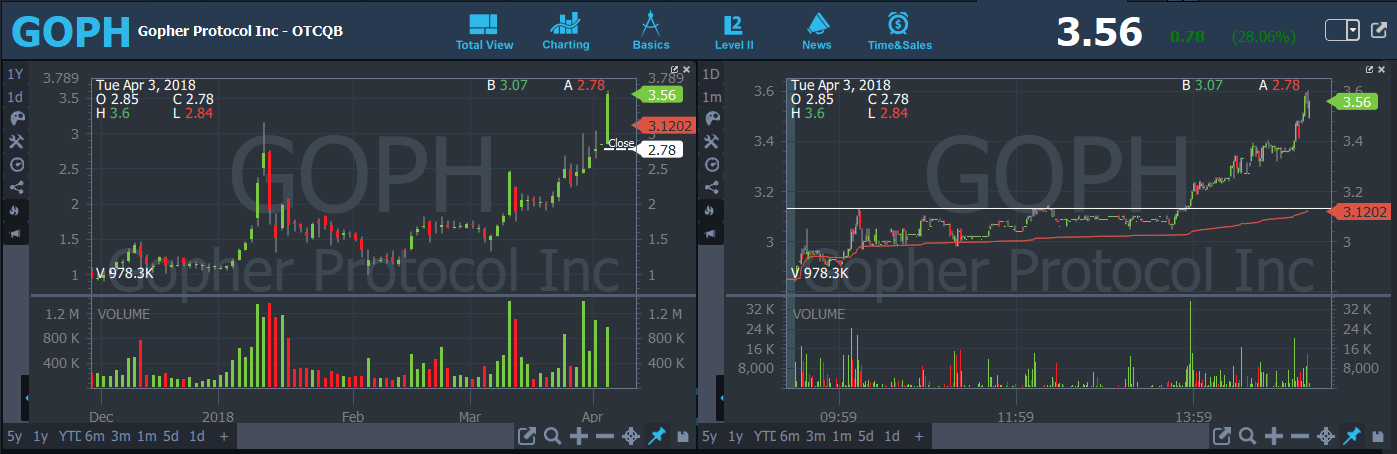Zoom out with the minus icon under daily chart
1397x454 pixels.
[604, 436]
